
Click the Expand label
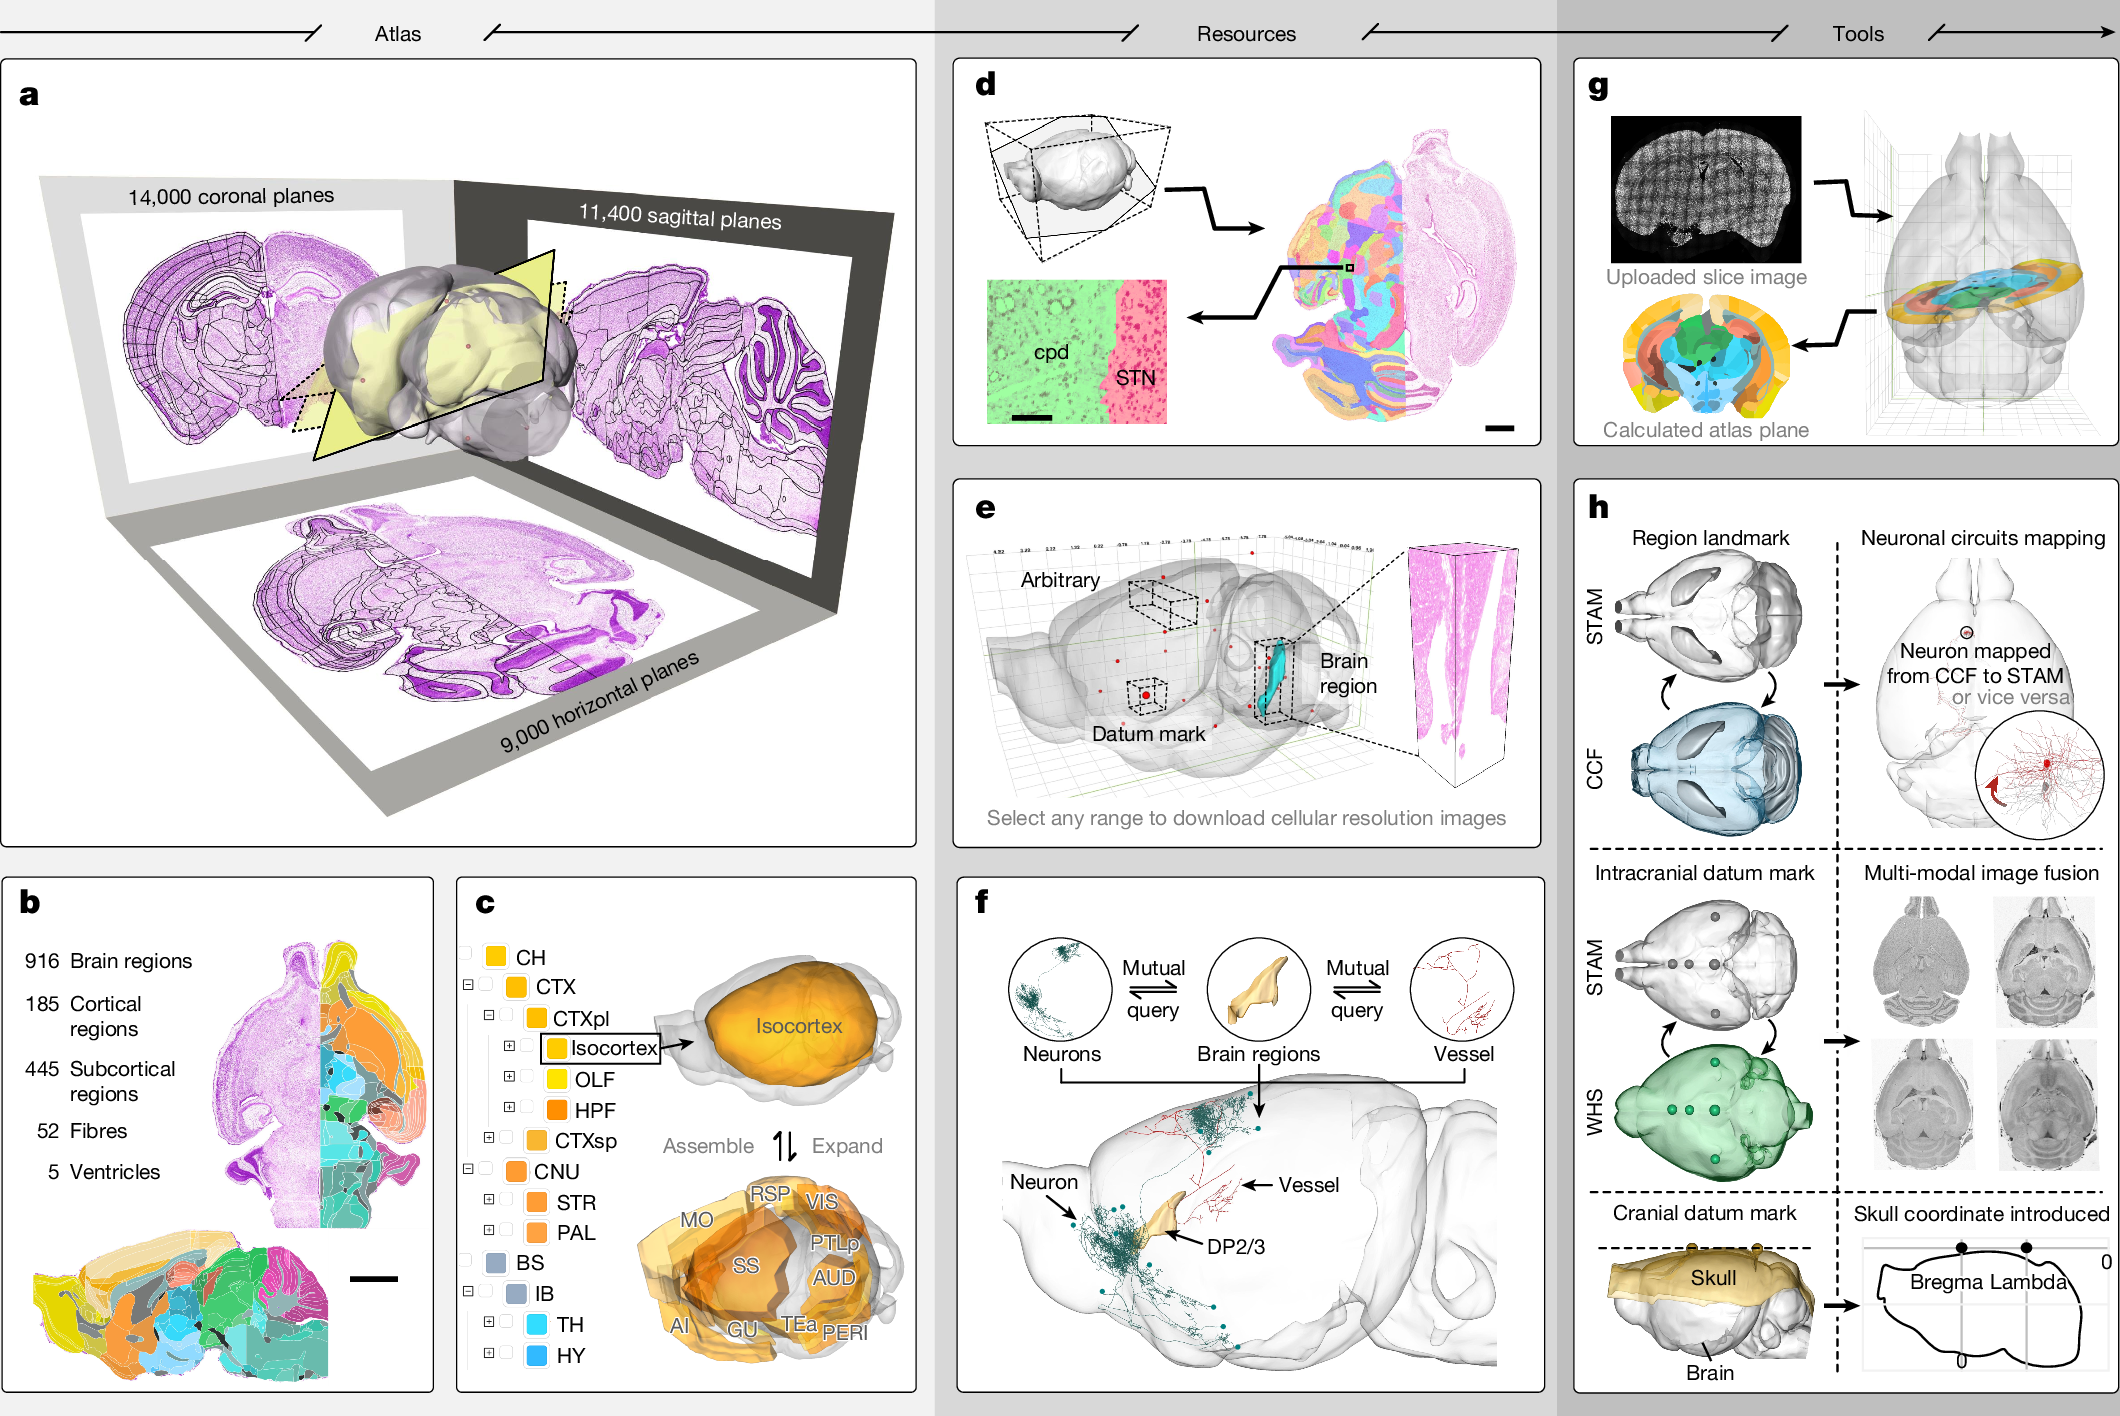[x=847, y=1146]
